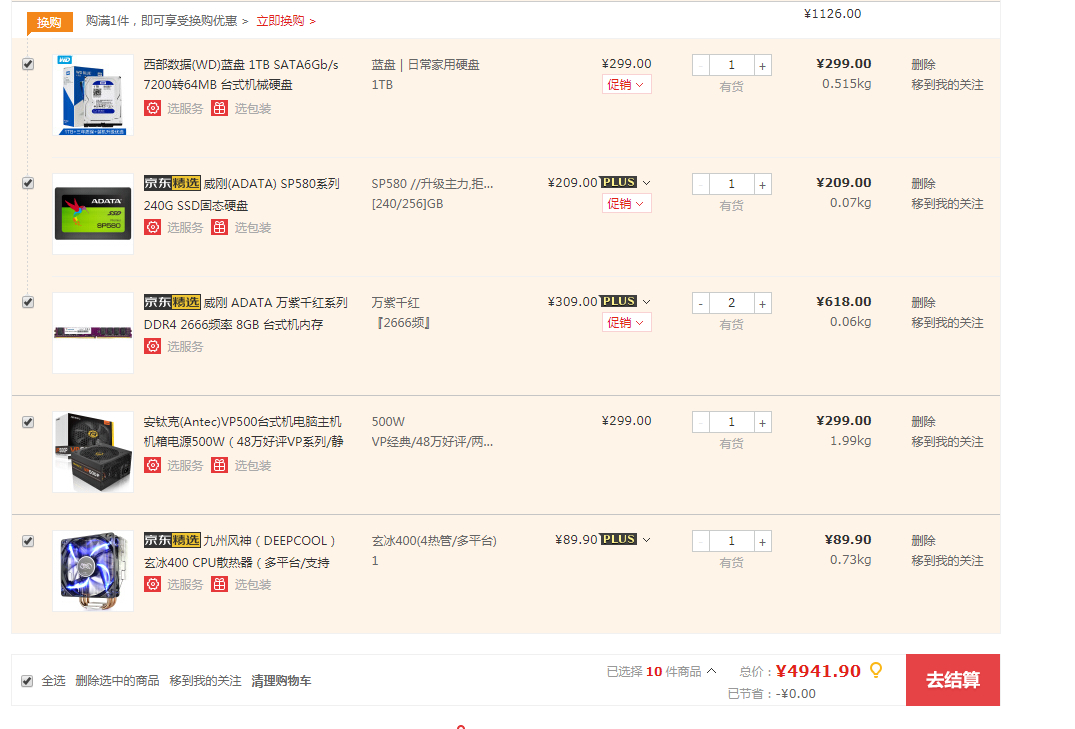
Task: Click PLUS badge on DEEPCOOL cooler price
Action: click(619, 539)
